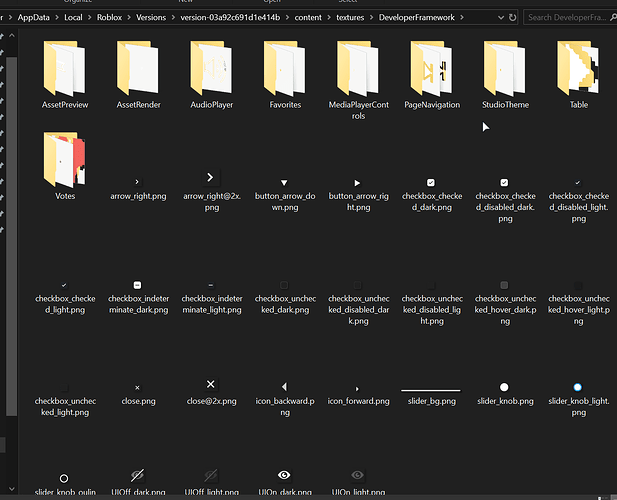The width and height of the screenshot is (617, 500).
Task: Open the AssetPreview folder
Action: click(65, 75)
